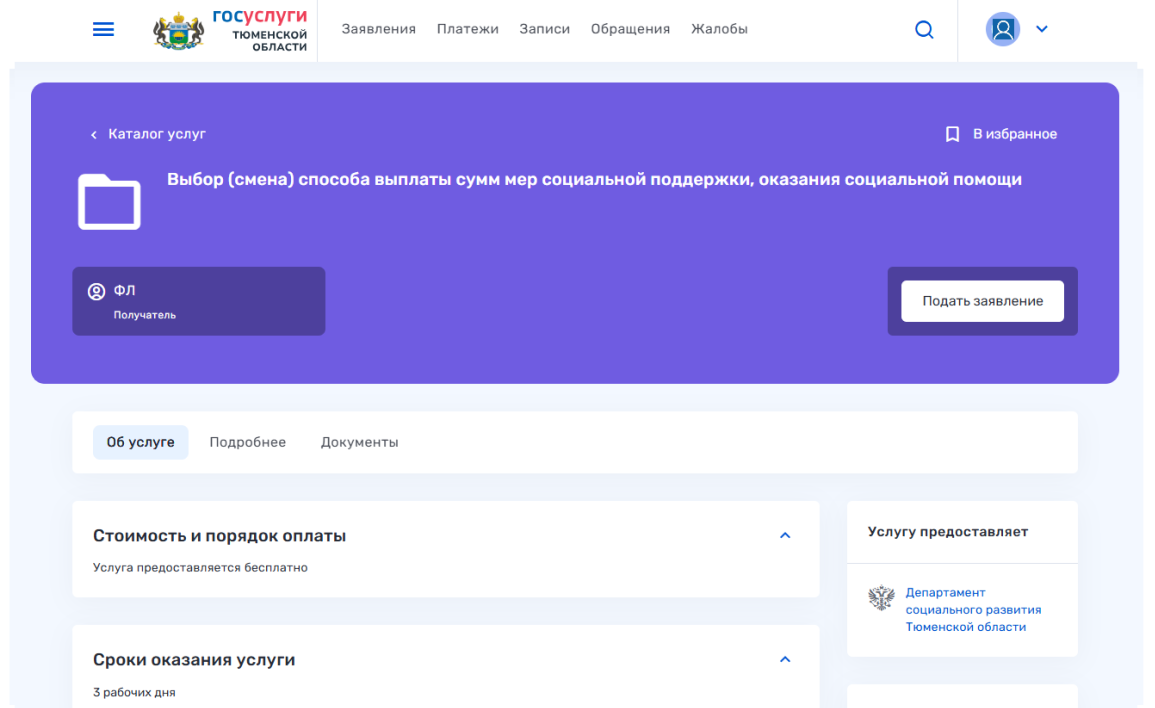Expand the profile dropdown arrow
The image size is (1155, 708).
(1042, 29)
